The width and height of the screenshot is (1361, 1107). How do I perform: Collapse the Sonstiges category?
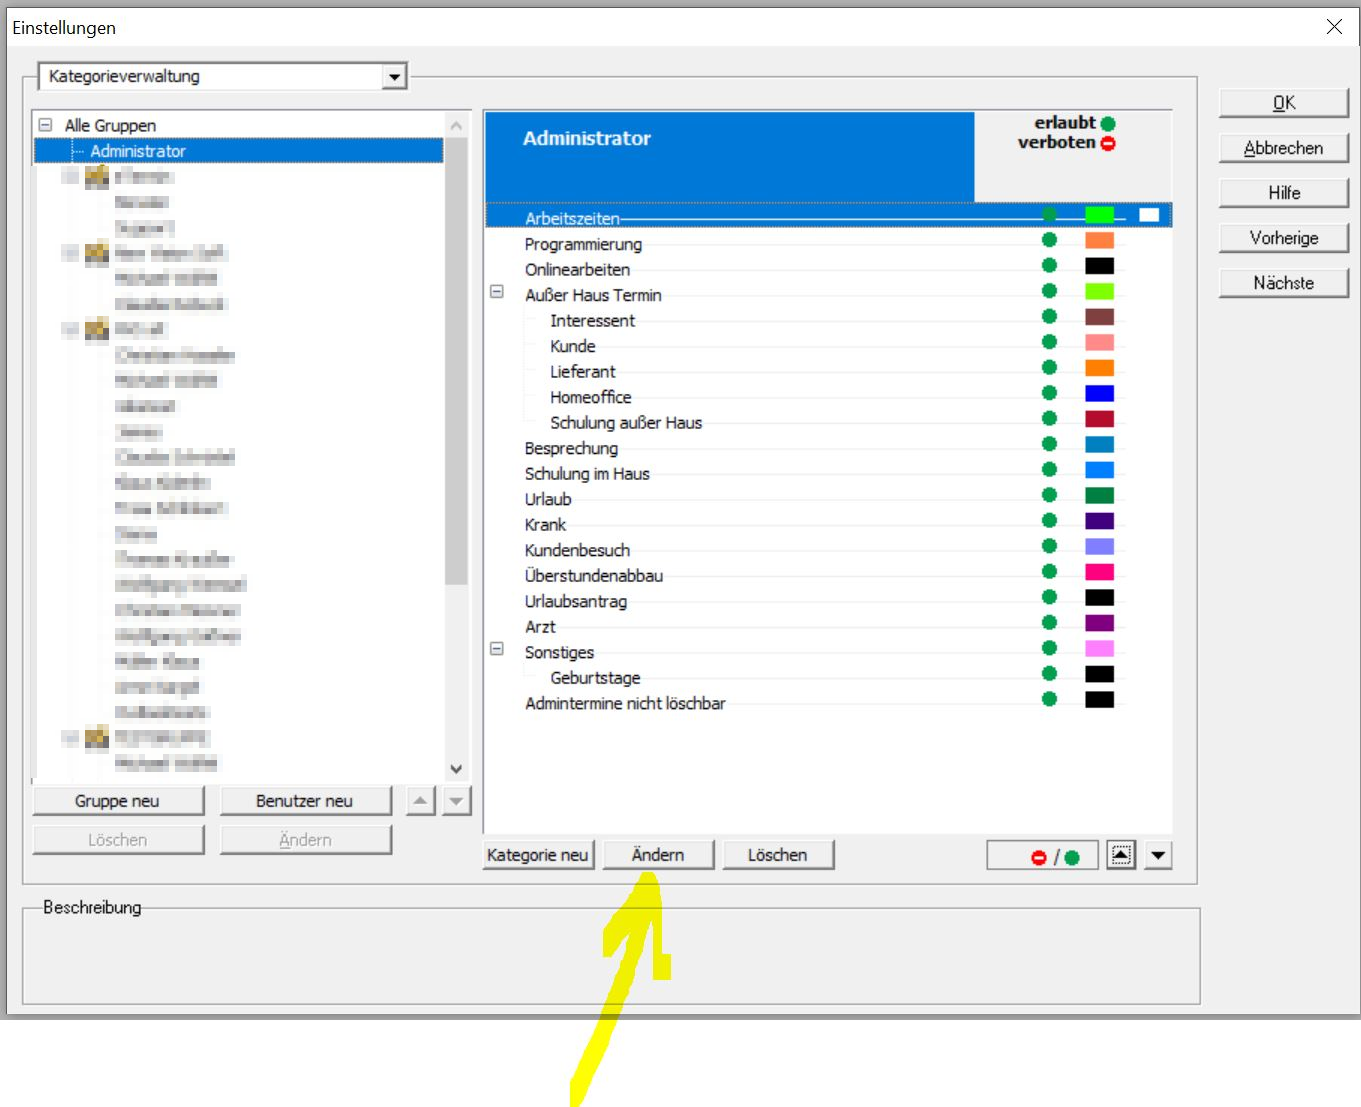click(497, 649)
